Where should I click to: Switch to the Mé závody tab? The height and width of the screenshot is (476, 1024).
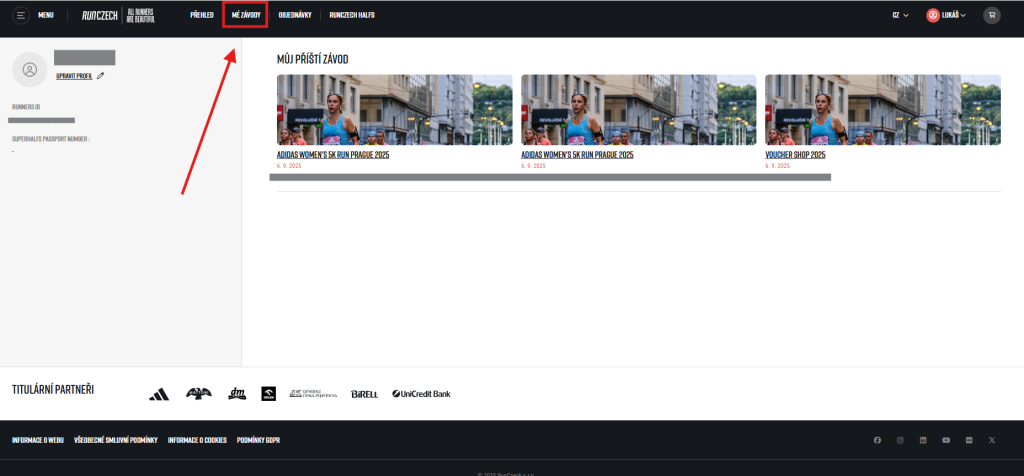pyautogui.click(x=246, y=15)
